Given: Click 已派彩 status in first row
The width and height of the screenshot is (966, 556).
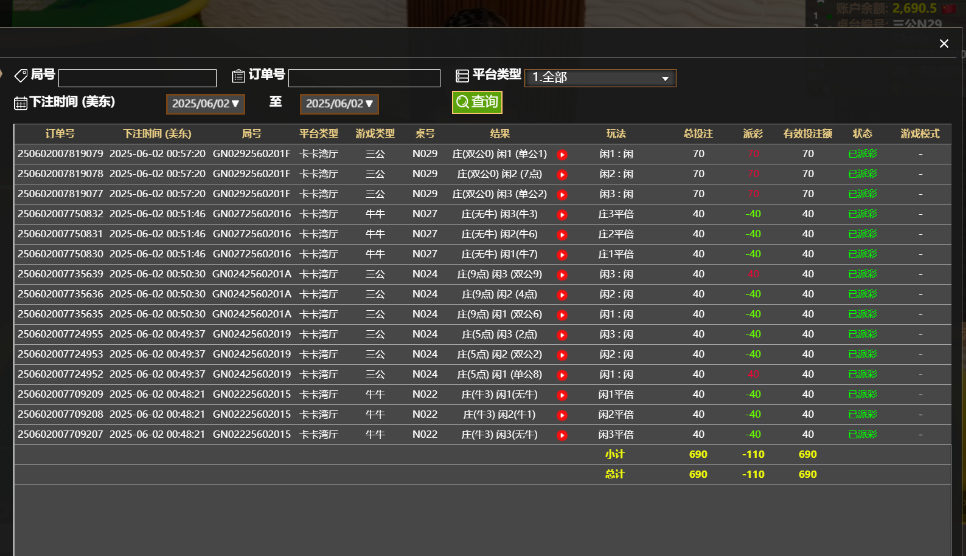Looking at the screenshot, I should (x=862, y=154).
